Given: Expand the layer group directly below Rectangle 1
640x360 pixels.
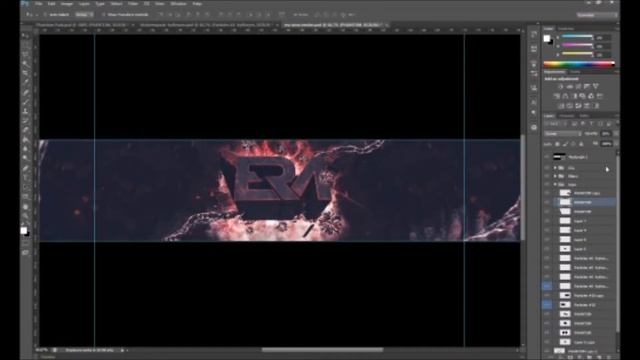Looking at the screenshot, I should tap(555, 168).
